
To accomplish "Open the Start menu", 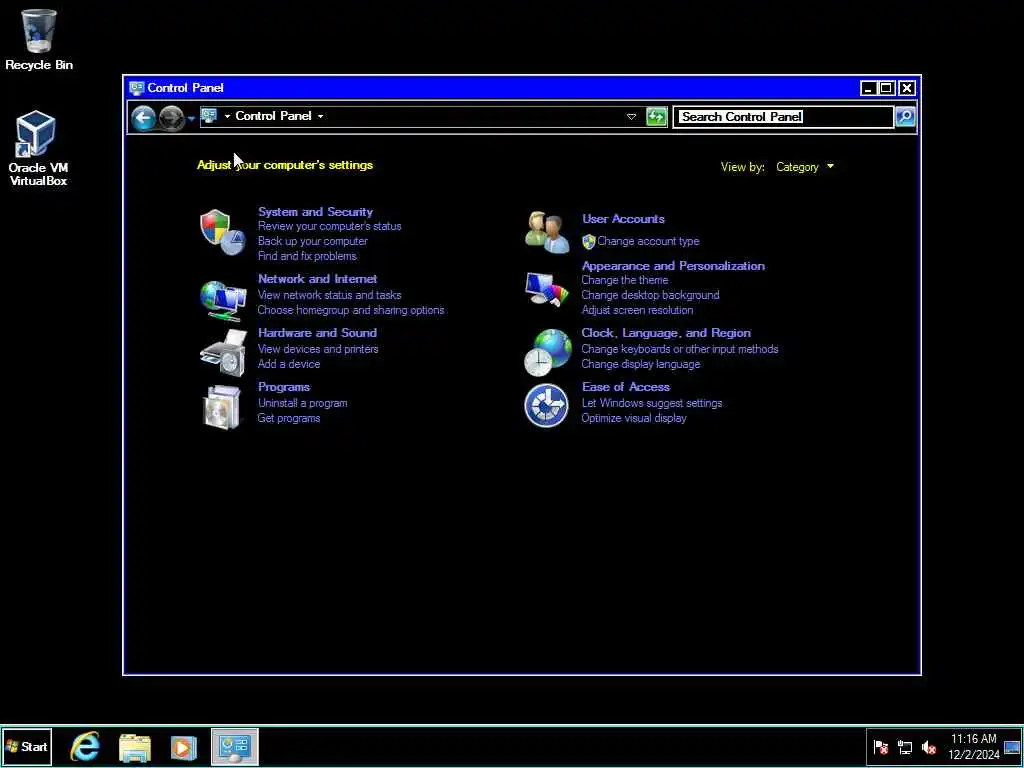I will 27,747.
